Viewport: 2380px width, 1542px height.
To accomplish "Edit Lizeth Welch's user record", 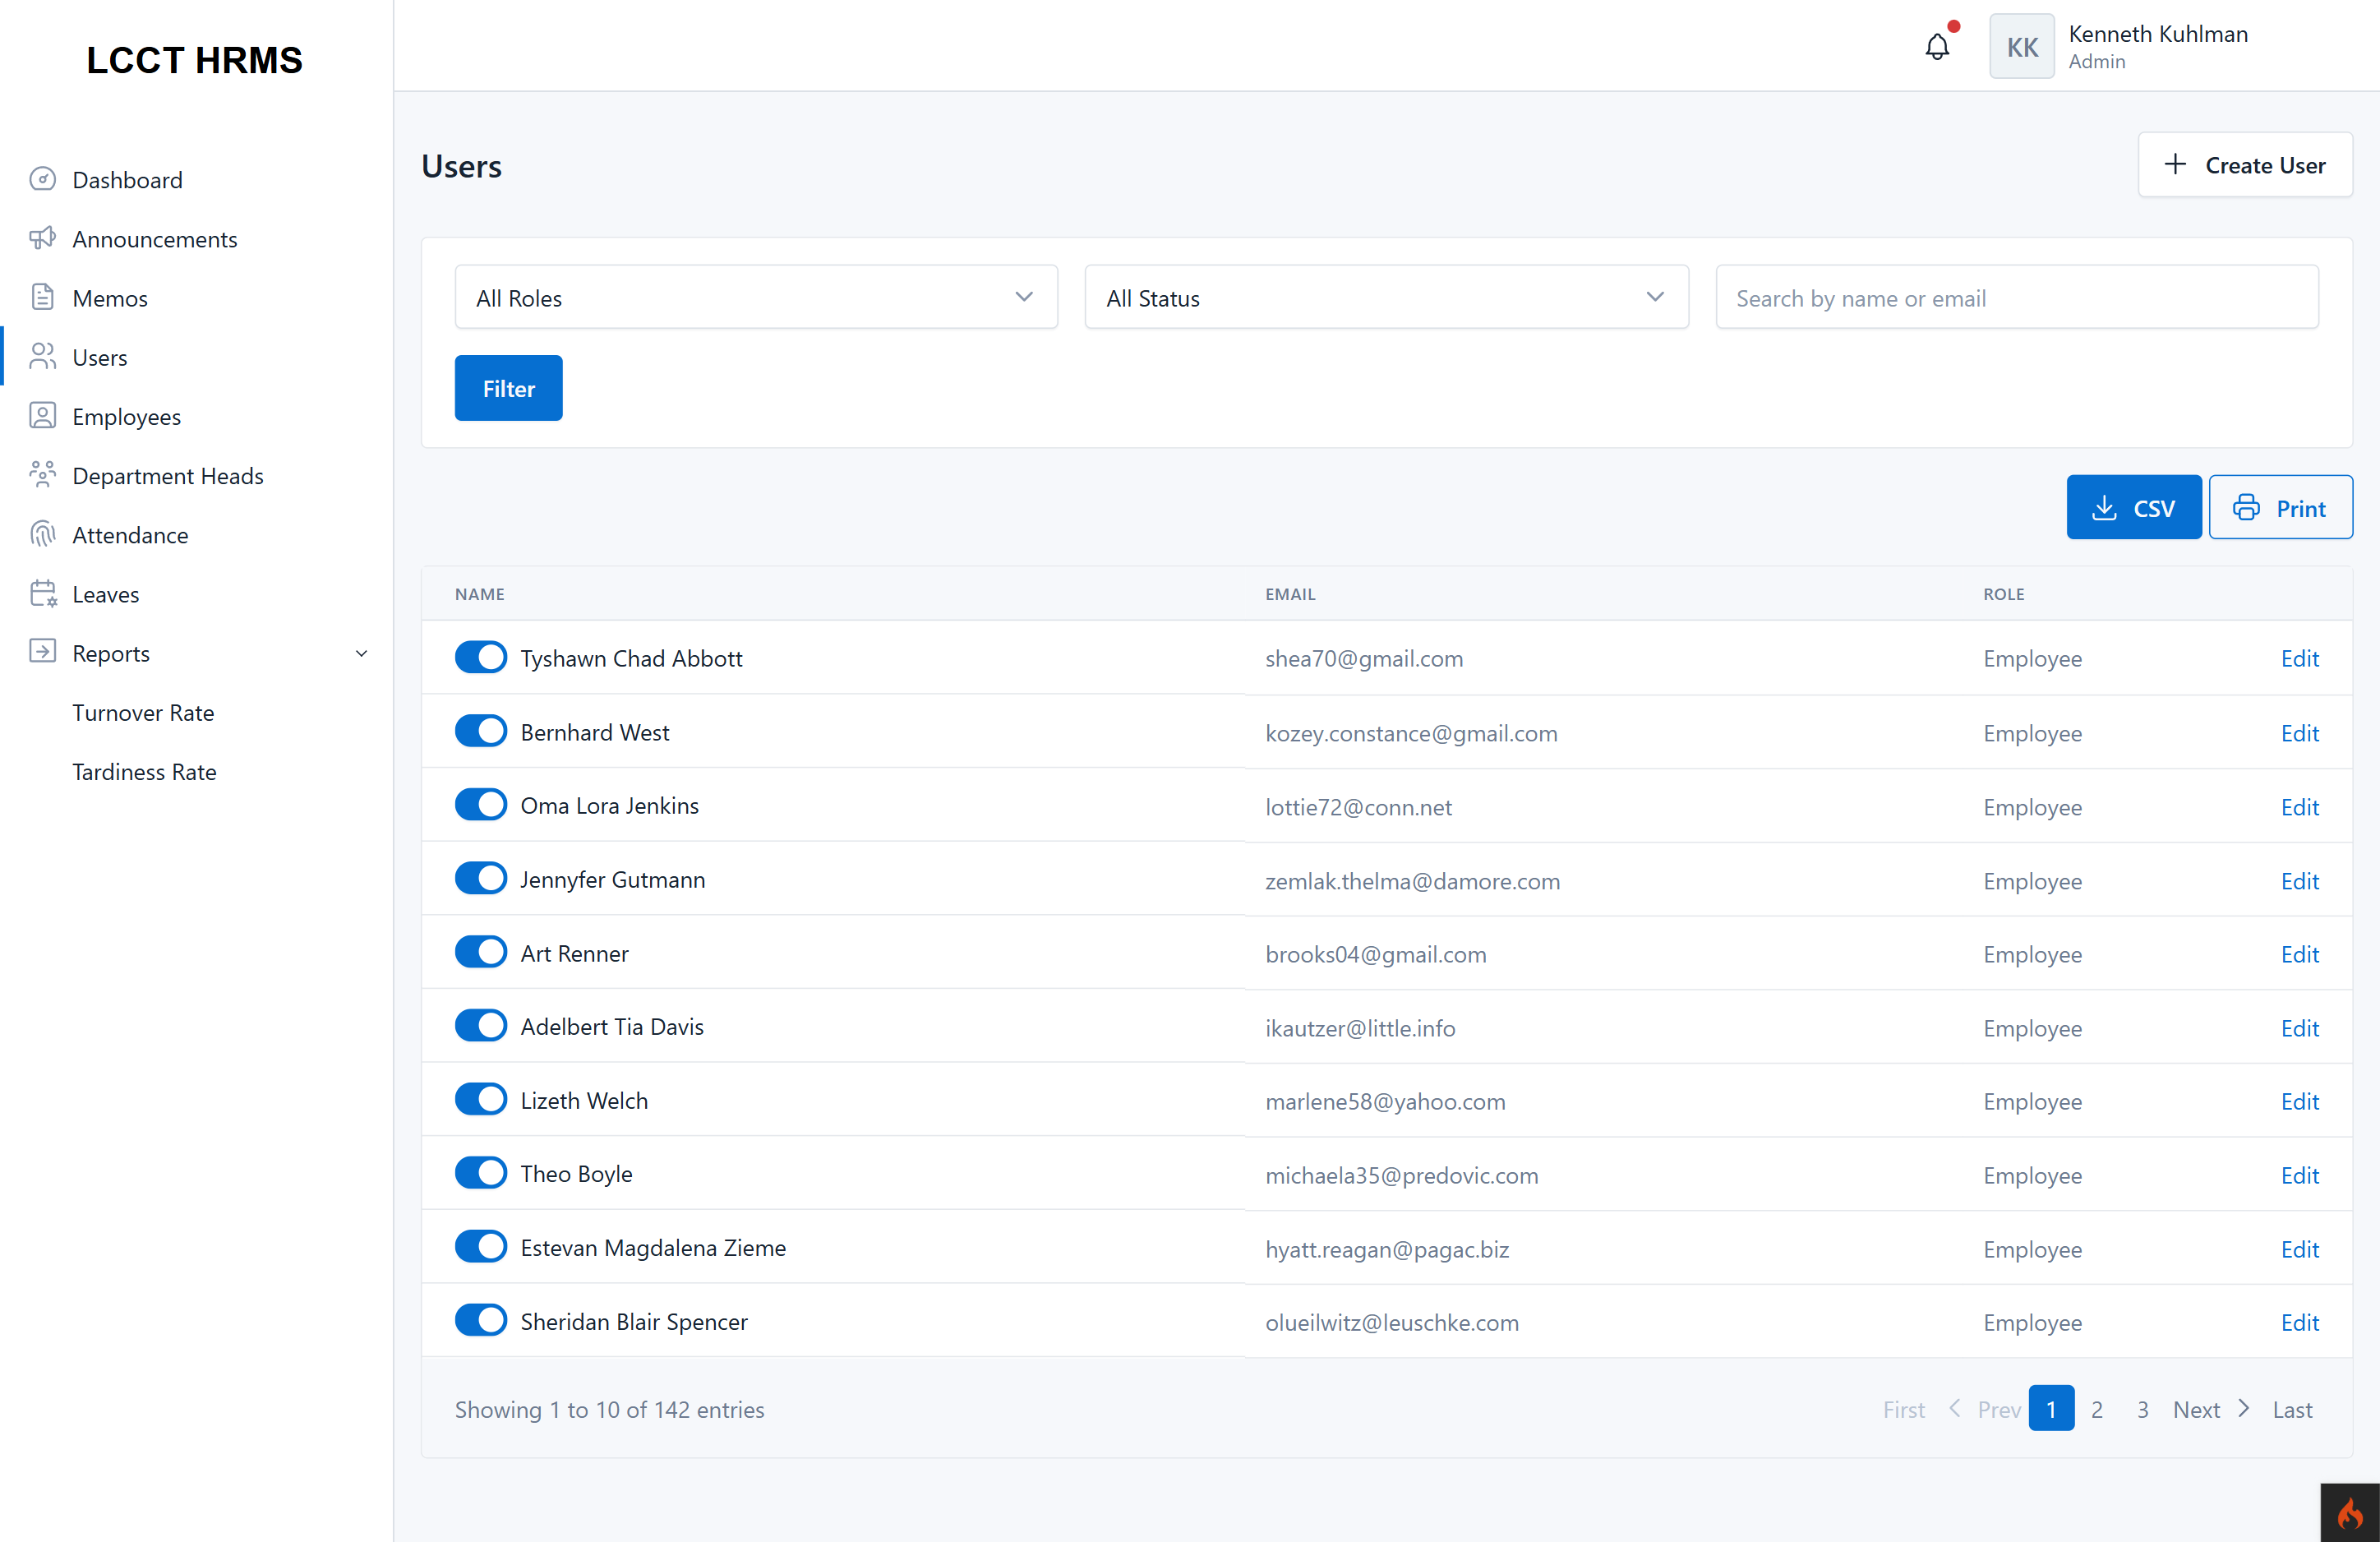I will (2299, 1101).
